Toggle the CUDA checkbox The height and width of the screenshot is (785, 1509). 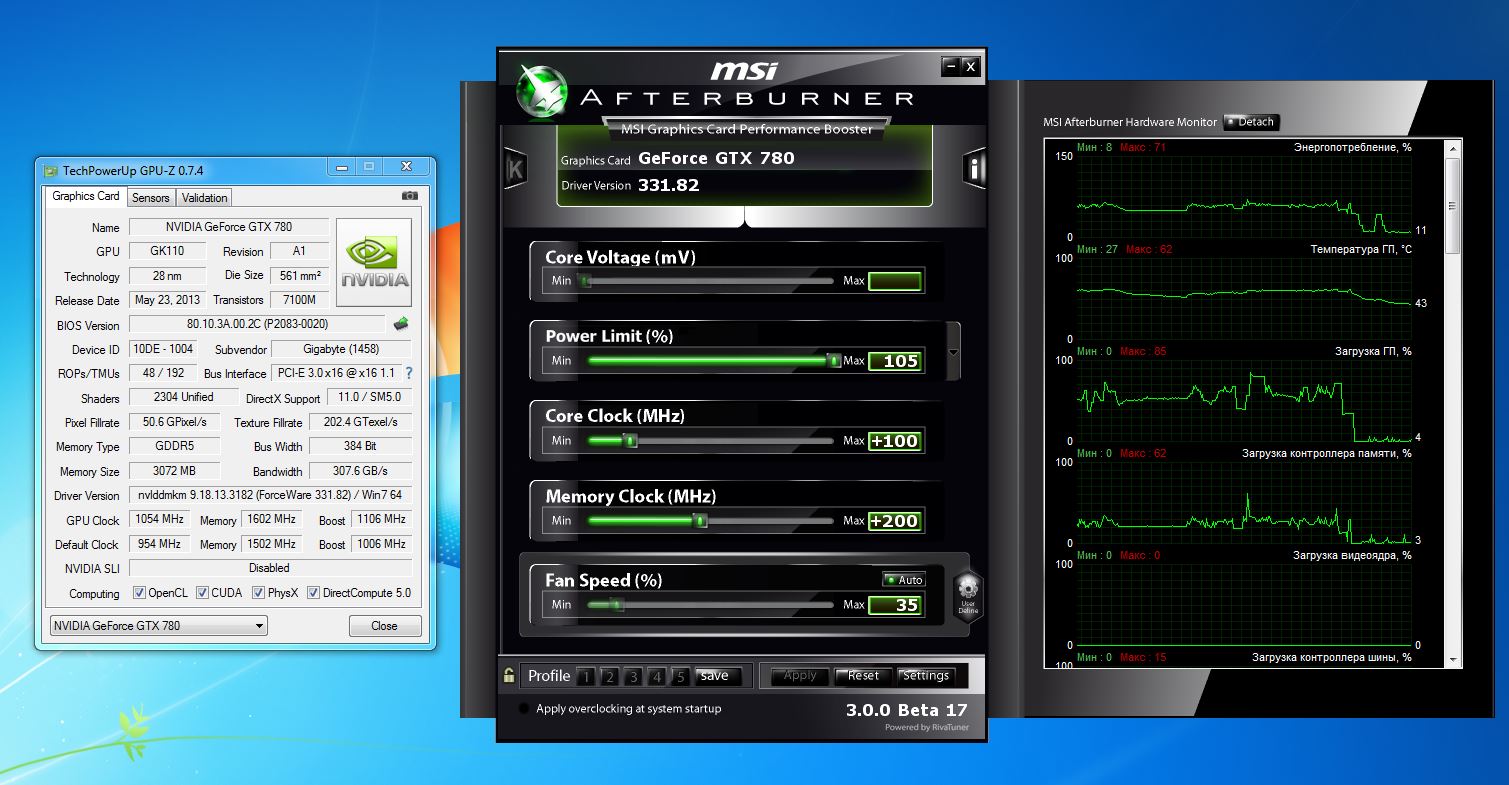202,593
